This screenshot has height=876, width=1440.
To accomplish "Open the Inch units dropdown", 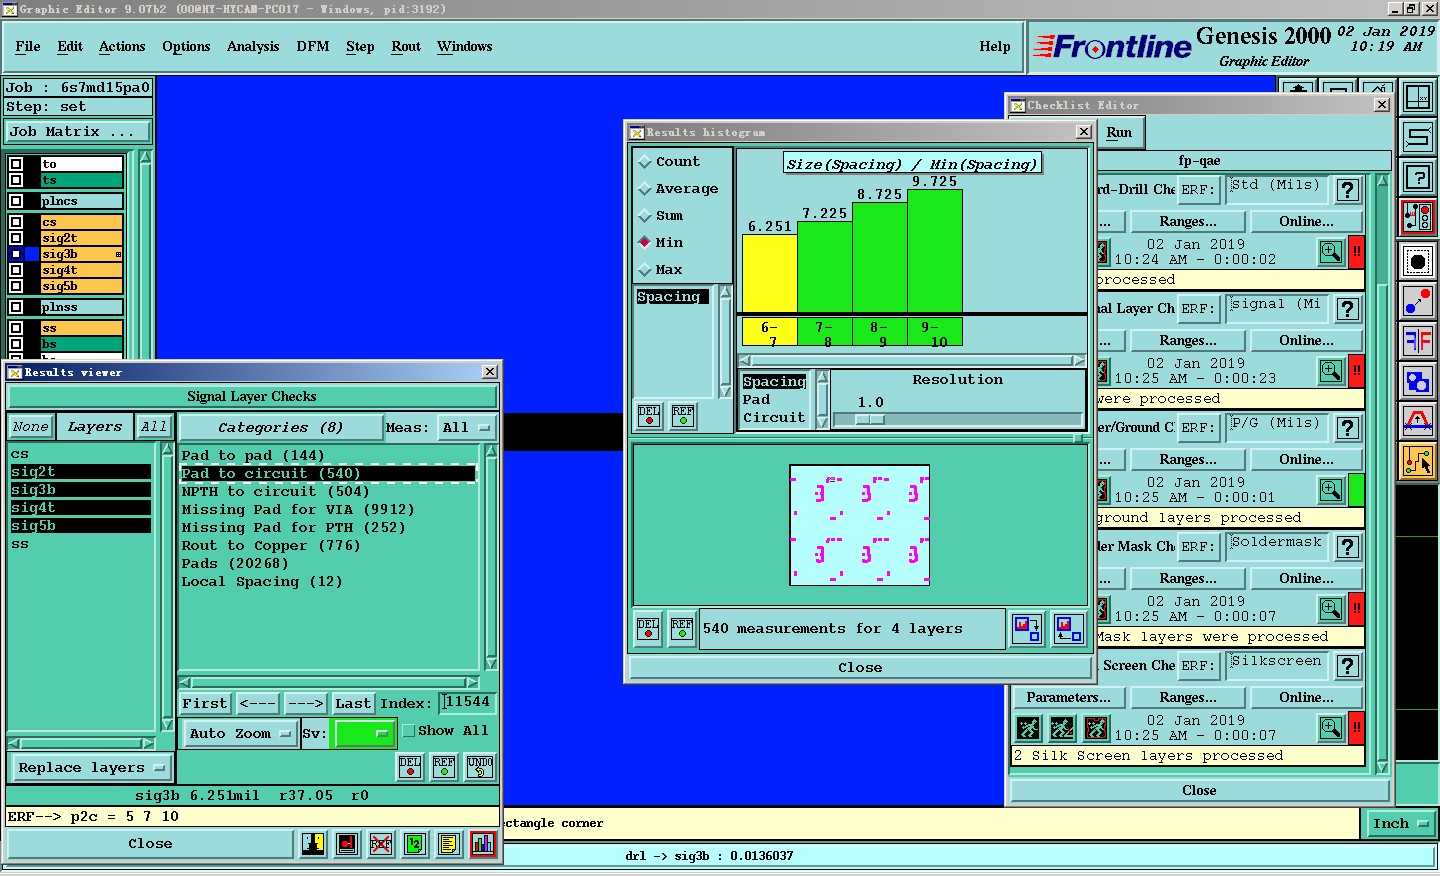I will (x=1400, y=824).
